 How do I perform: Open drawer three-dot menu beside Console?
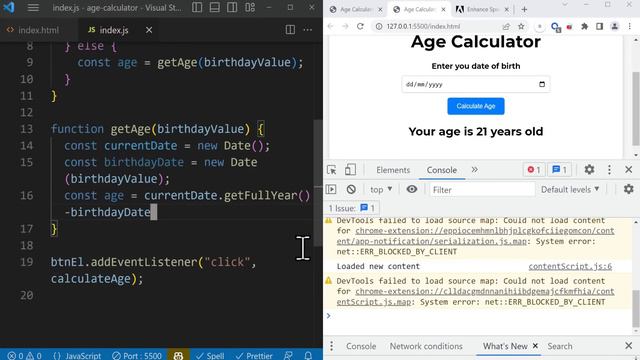[x=331, y=346]
